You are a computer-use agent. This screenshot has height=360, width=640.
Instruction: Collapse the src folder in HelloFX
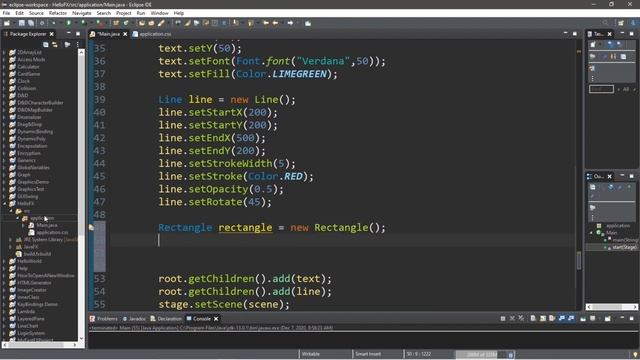coord(11,211)
